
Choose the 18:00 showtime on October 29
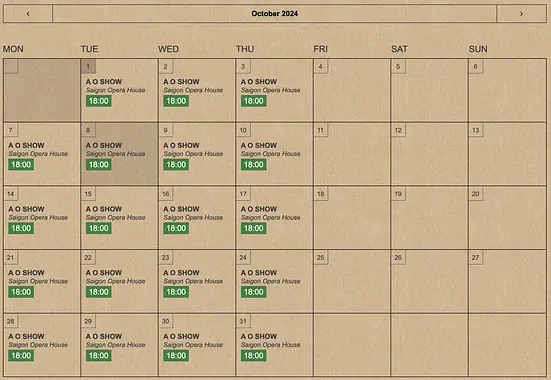click(x=99, y=355)
